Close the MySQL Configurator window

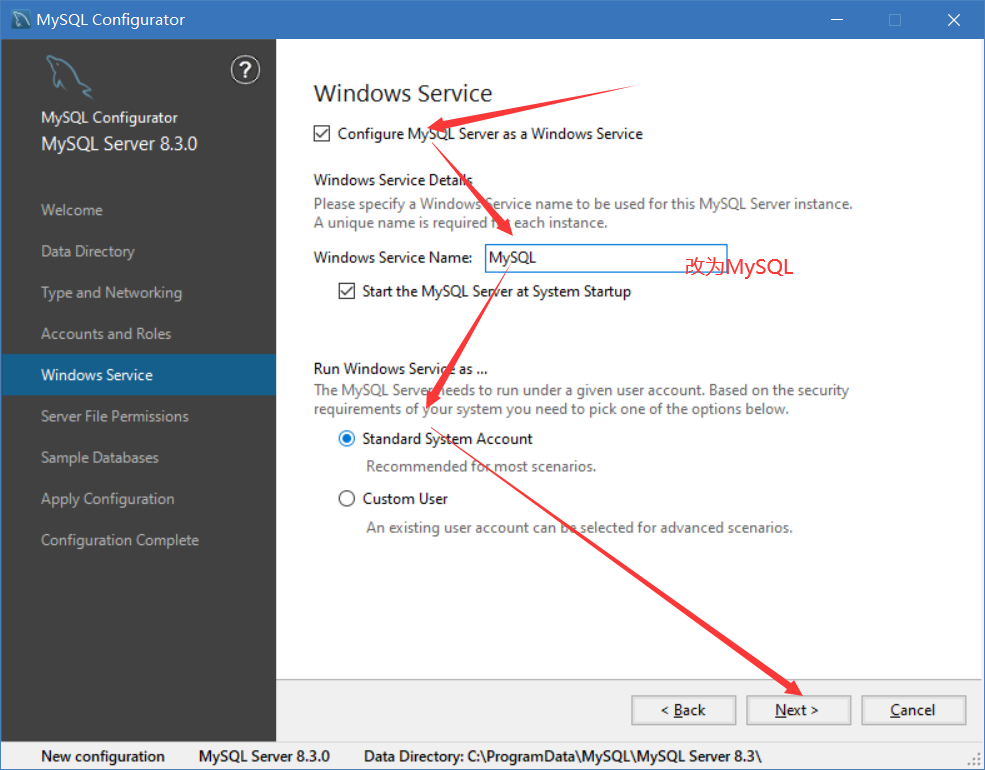[x=954, y=19]
